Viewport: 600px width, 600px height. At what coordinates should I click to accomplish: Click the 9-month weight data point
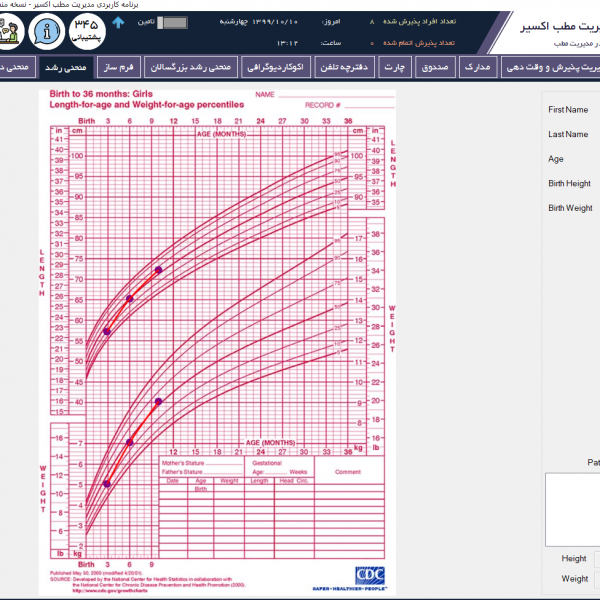tap(158, 401)
